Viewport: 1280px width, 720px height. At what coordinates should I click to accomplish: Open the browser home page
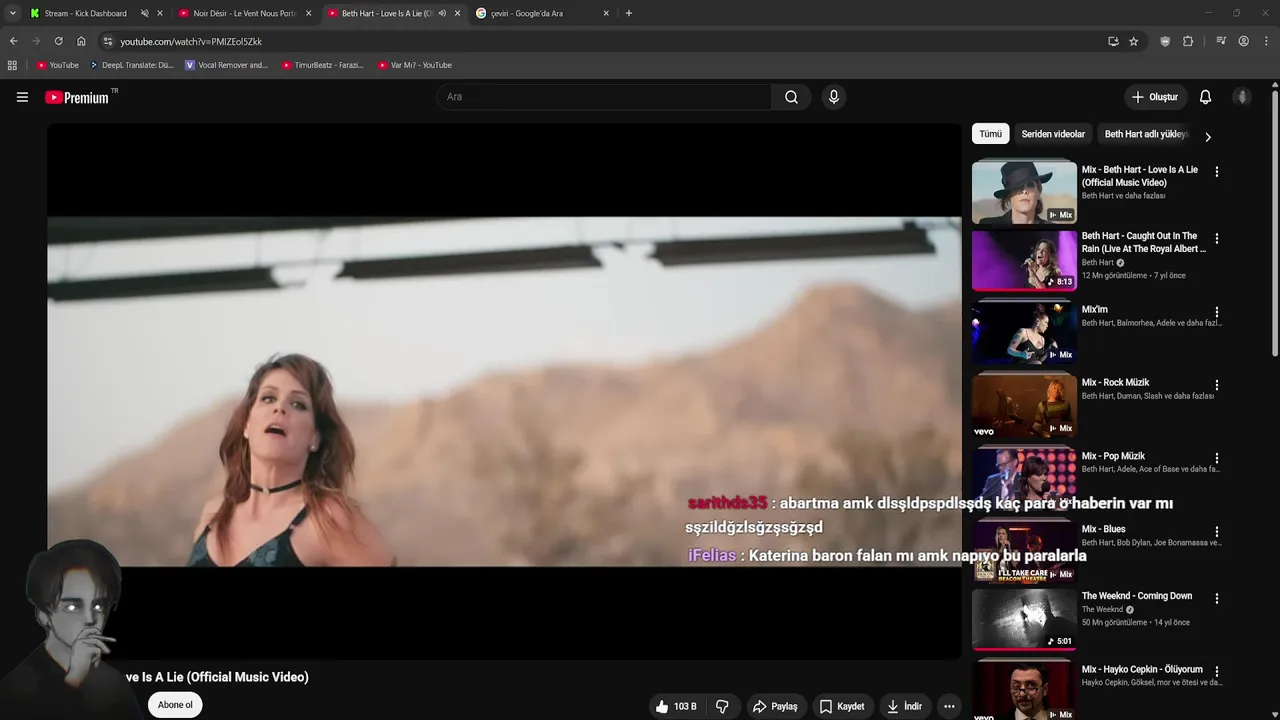click(x=81, y=41)
